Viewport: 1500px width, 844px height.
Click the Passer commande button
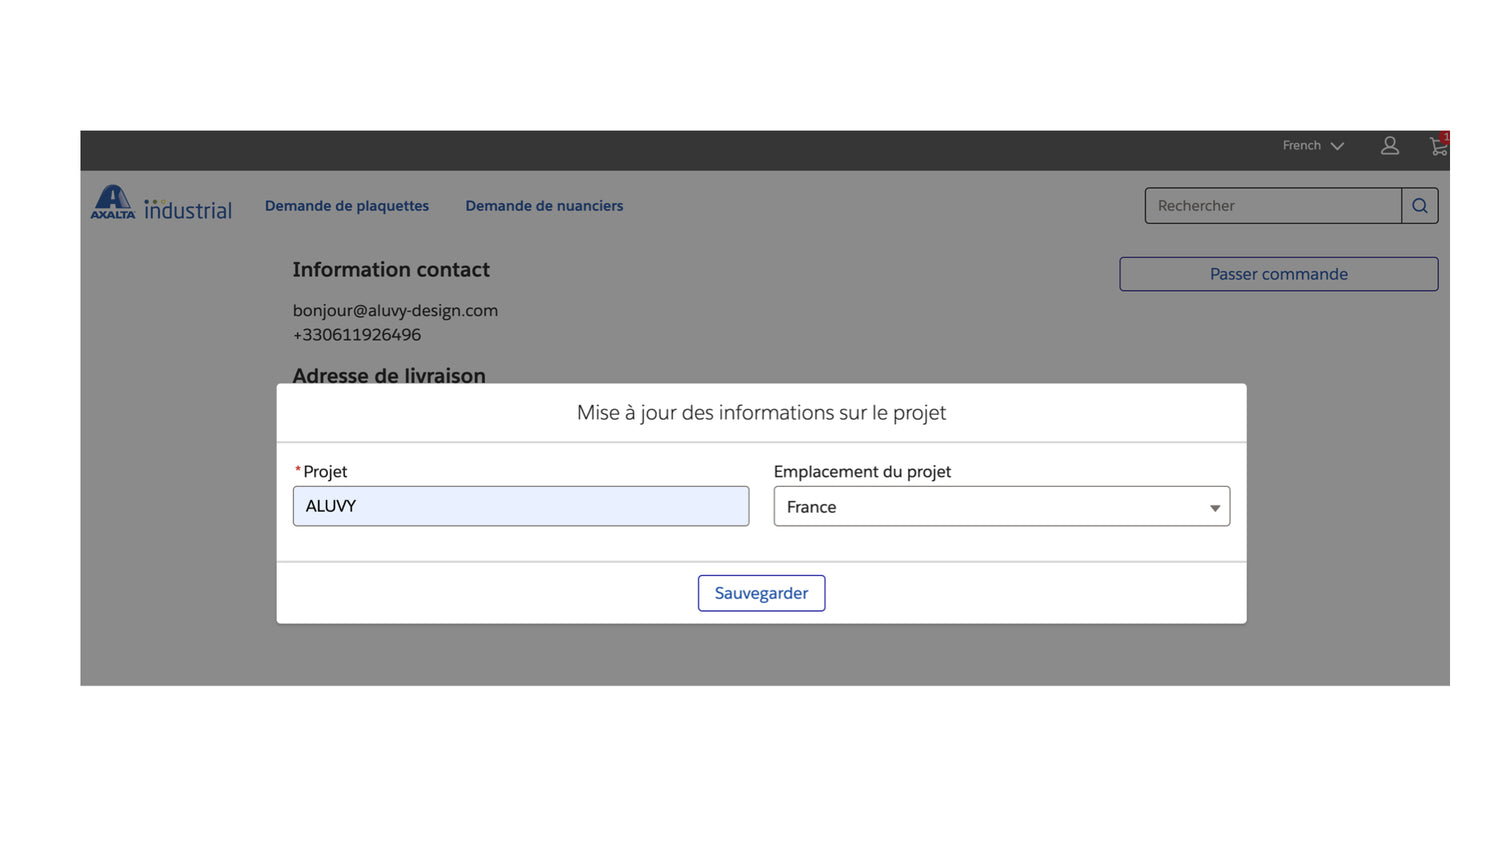[x=1278, y=274]
